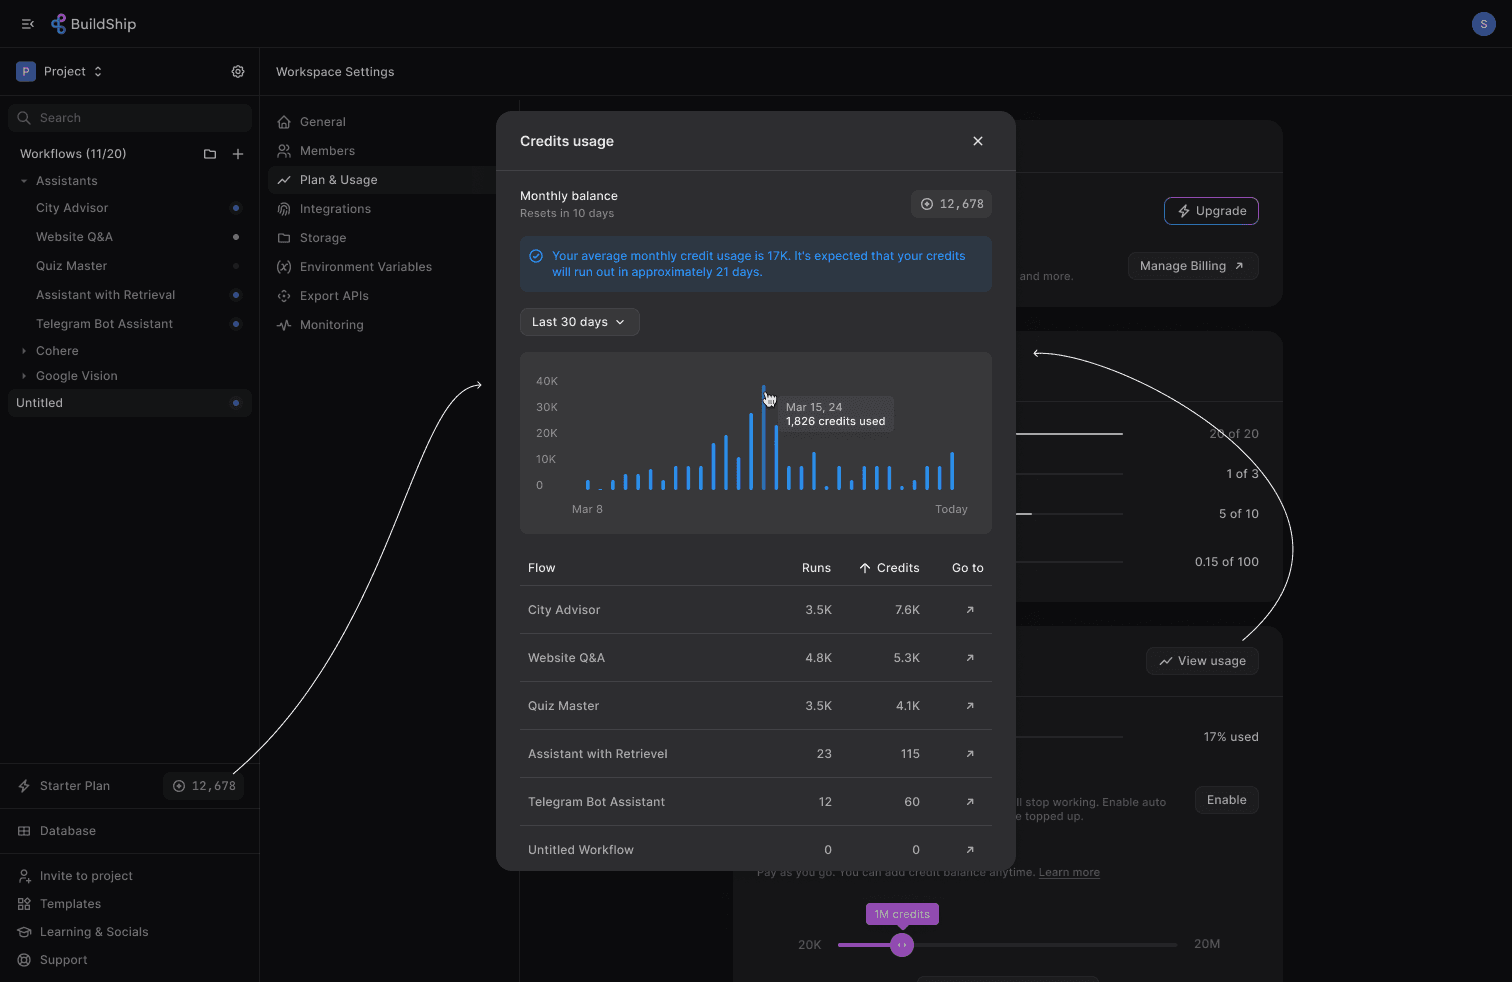
Task: Click the Mar 15 bar in usage chart
Action: point(763,437)
